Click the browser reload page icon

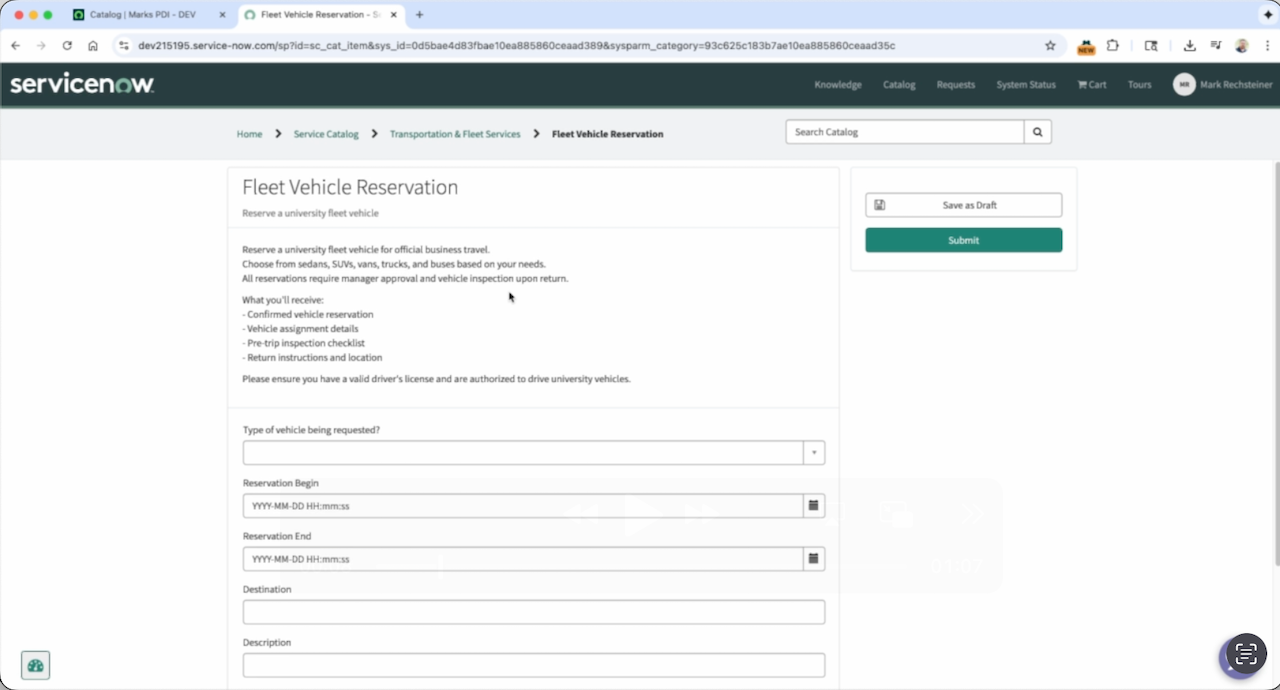(x=67, y=46)
